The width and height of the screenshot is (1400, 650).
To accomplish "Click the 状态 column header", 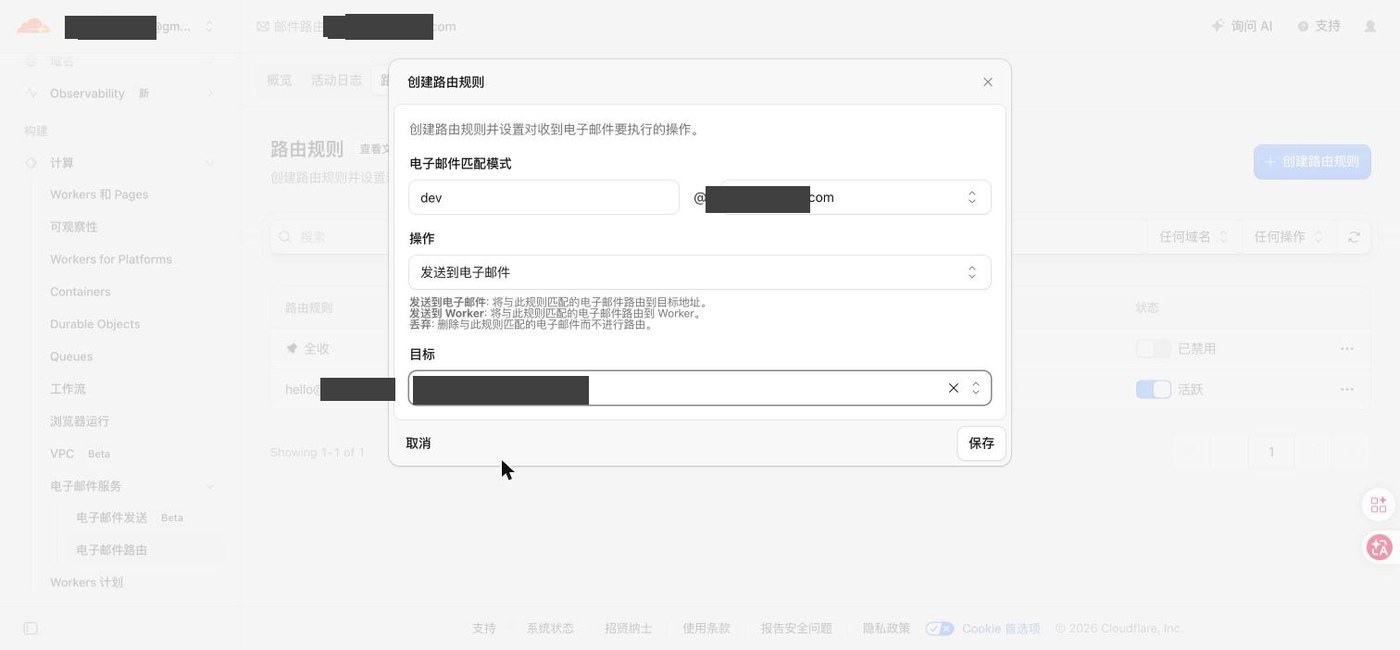I will click(x=1147, y=308).
